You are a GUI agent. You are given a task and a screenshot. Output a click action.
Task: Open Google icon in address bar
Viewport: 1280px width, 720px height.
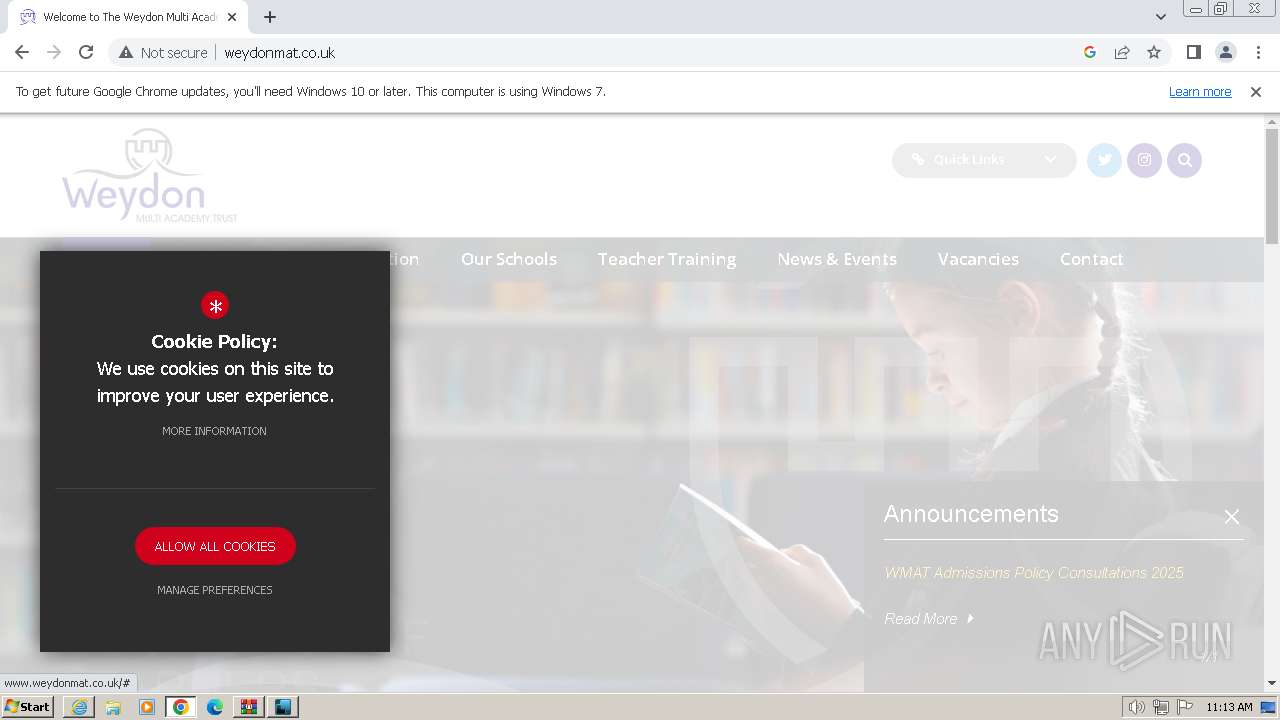point(1090,52)
